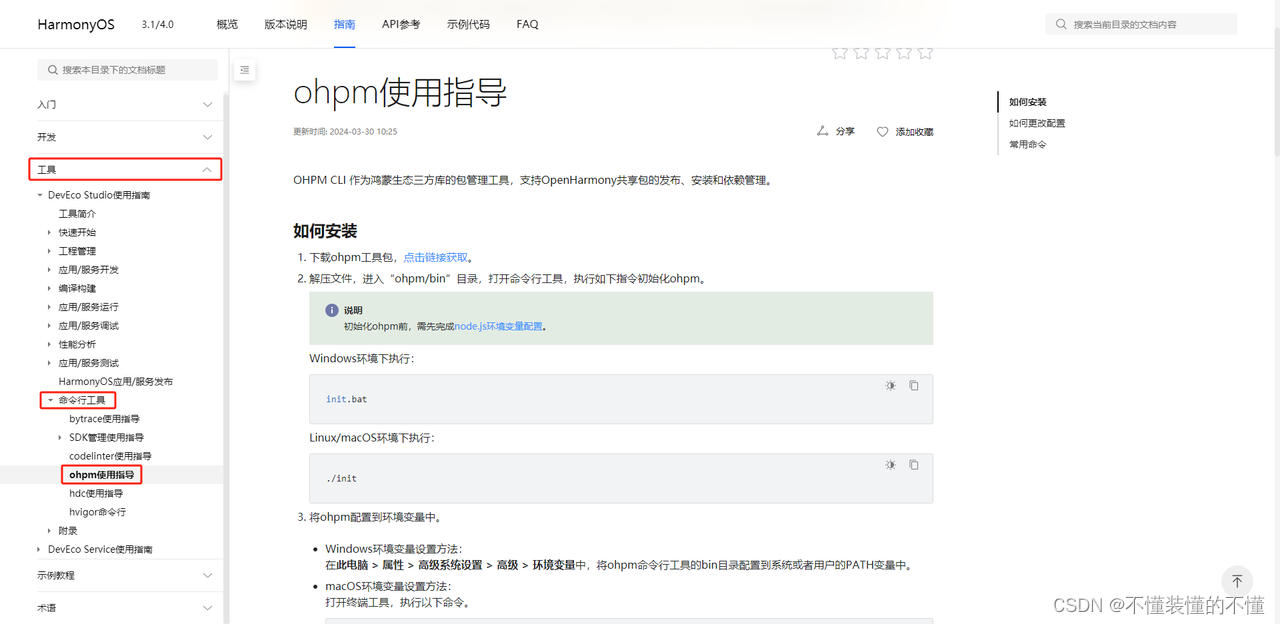
Task: Select the 指南 tab
Action: [344, 24]
